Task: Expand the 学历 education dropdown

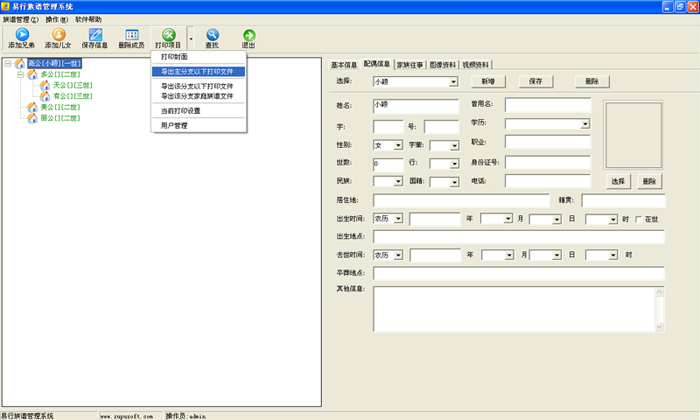Action: (x=585, y=124)
